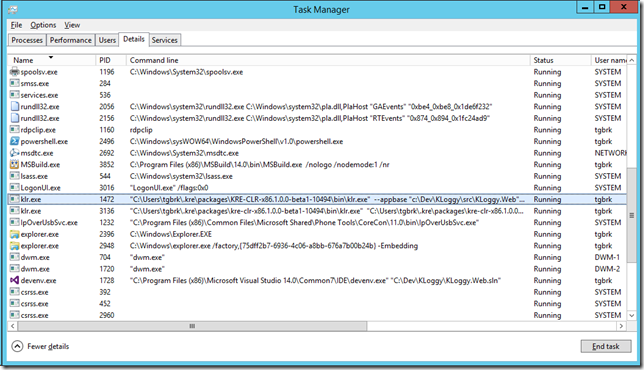Screen dimensions: 644x370
Task: Click the explorer.exe icon with PID 2948
Action: (14, 246)
